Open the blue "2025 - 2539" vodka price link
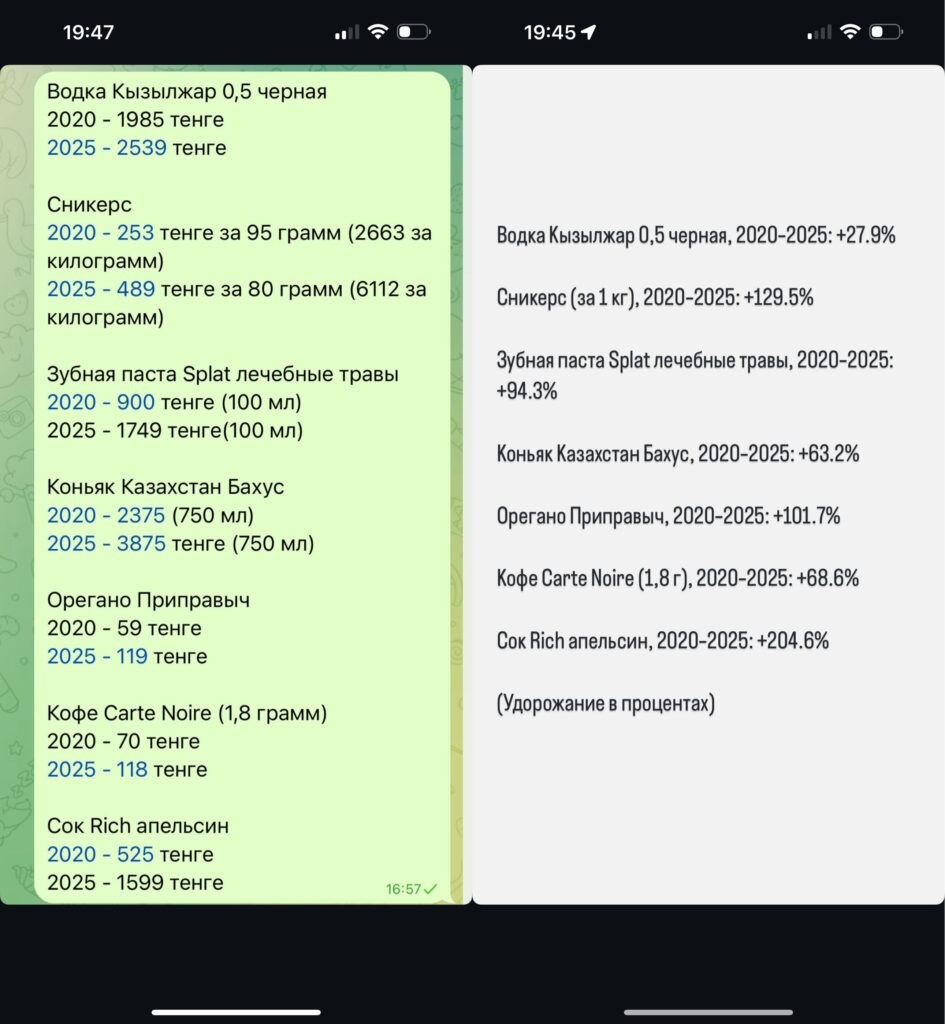945x1024 pixels. click(106, 148)
